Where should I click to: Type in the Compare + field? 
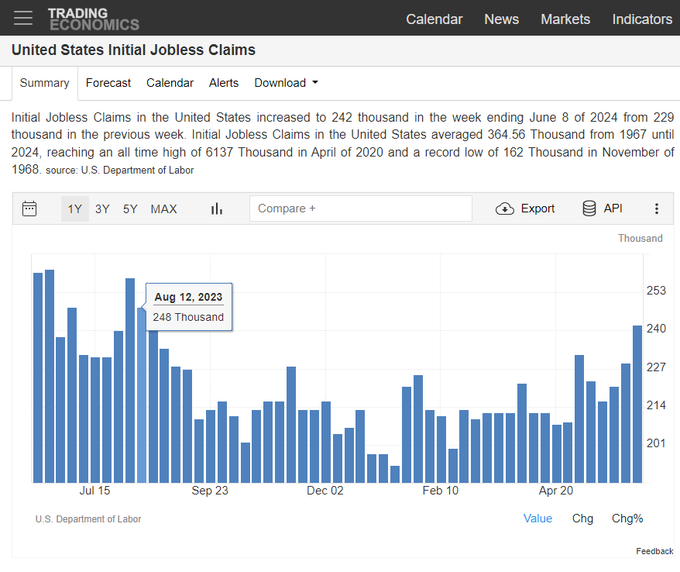click(360, 208)
